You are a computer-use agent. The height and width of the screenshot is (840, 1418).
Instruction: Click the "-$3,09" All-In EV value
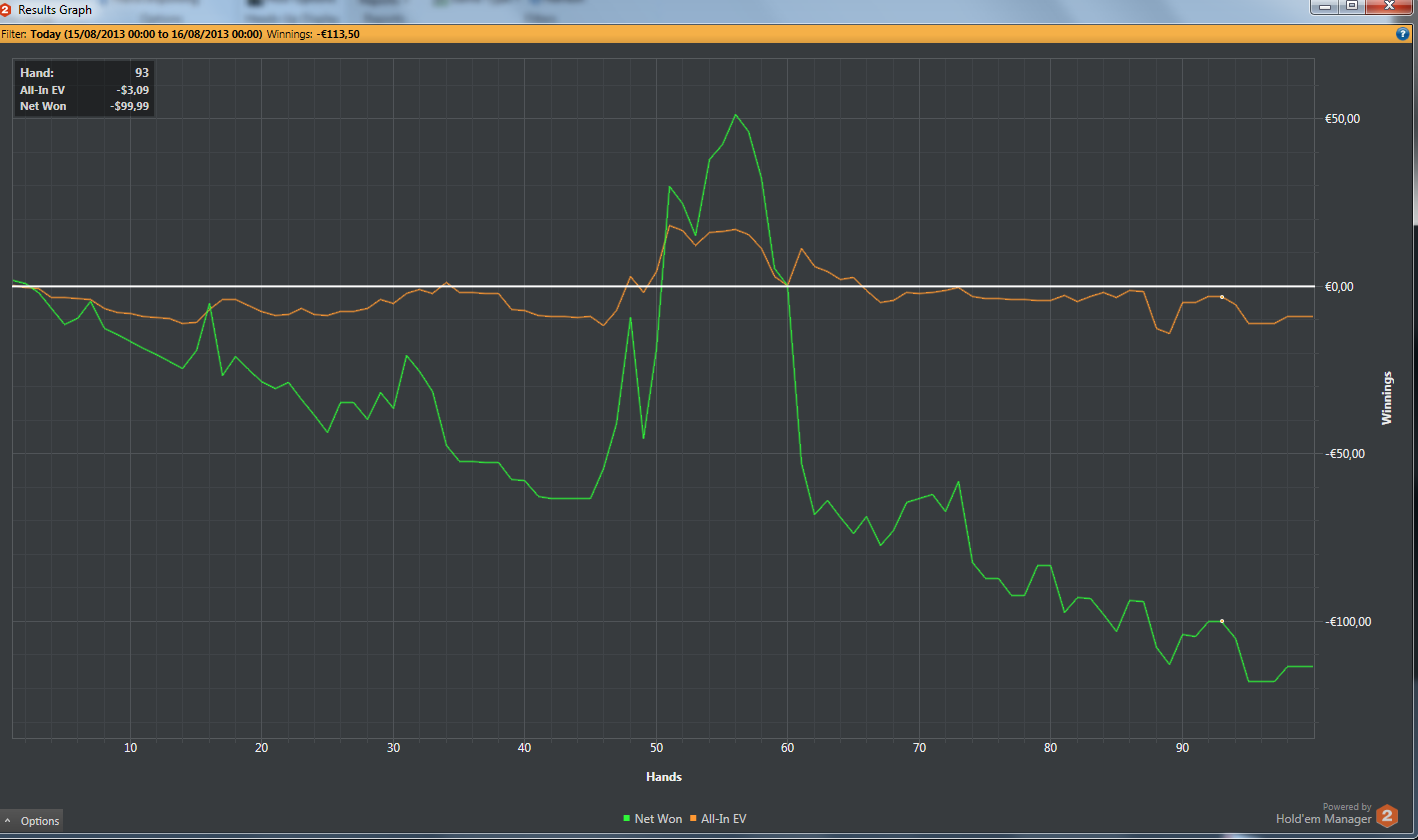click(x=133, y=90)
